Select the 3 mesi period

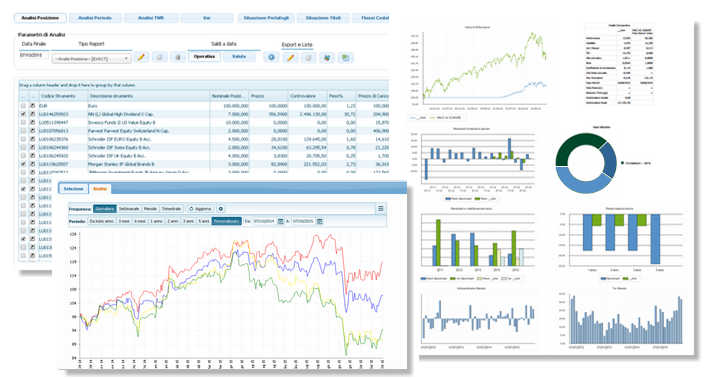click(x=124, y=221)
